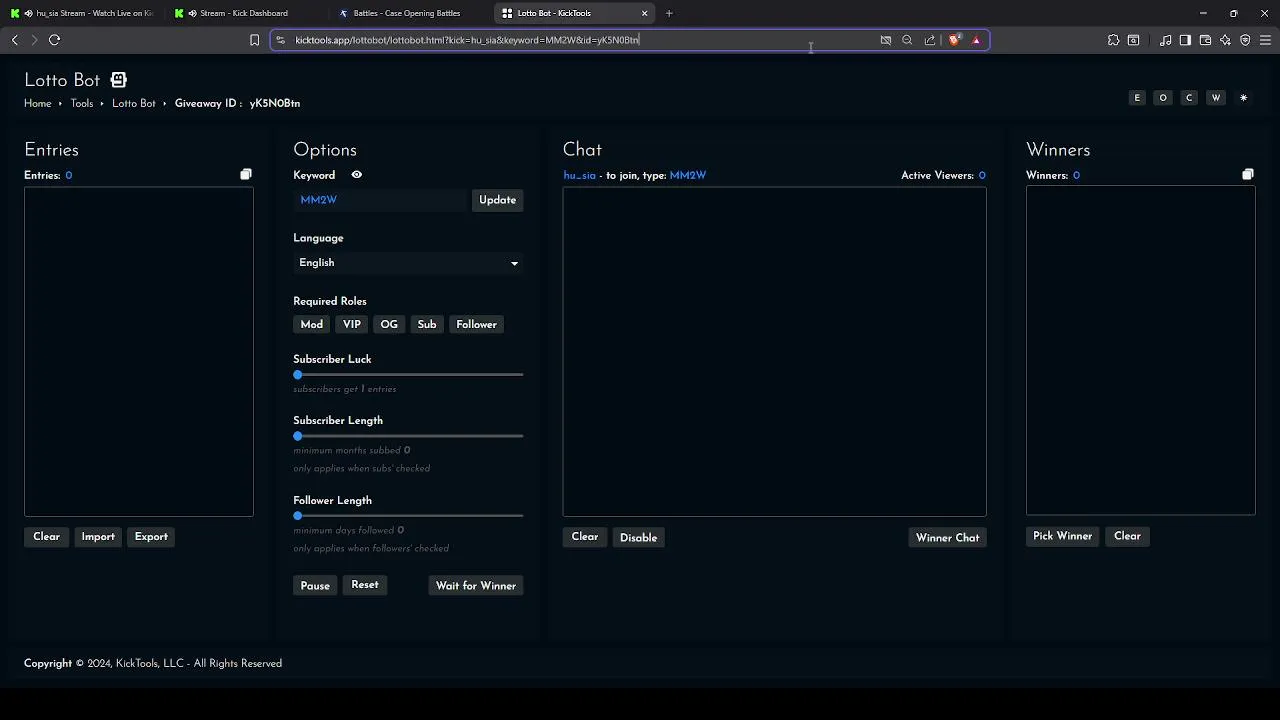This screenshot has width=1280, height=720.
Task: Copy entries list with clipboard icon
Action: (x=246, y=175)
